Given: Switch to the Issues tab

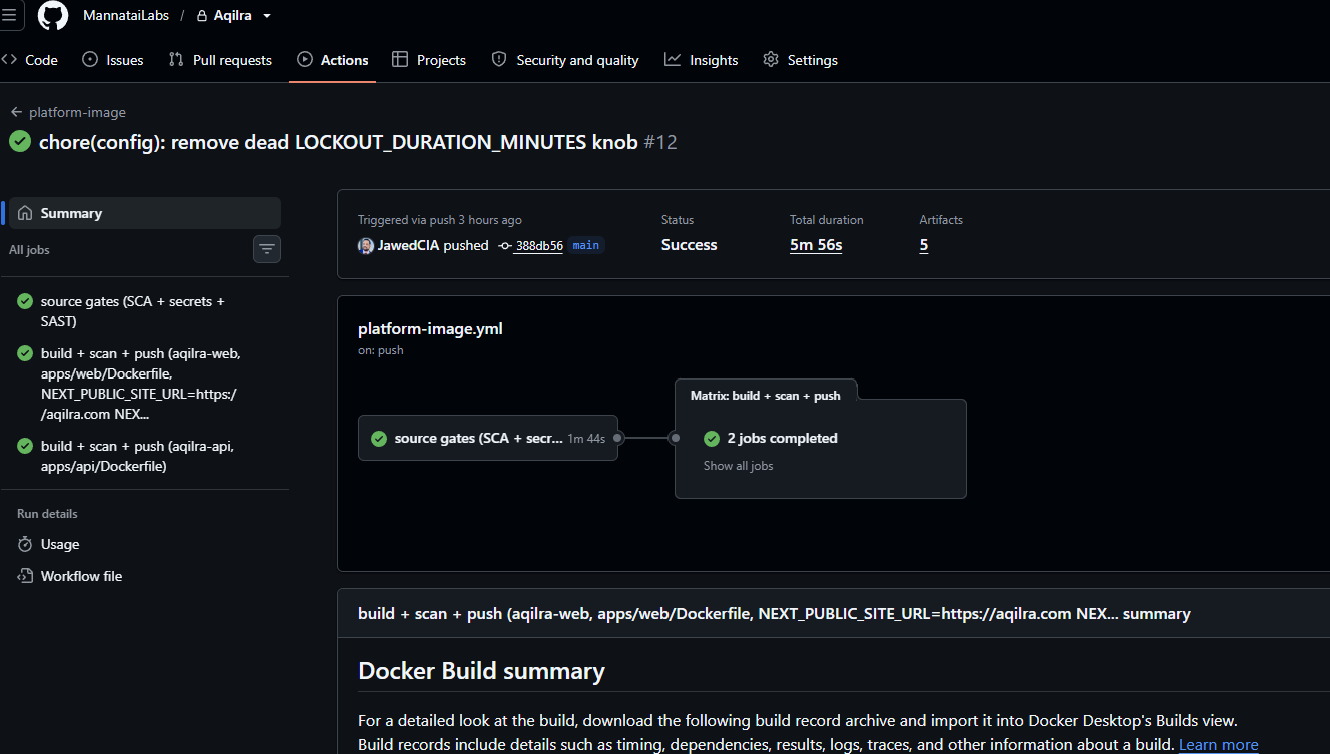Looking at the screenshot, I should (x=113, y=60).
